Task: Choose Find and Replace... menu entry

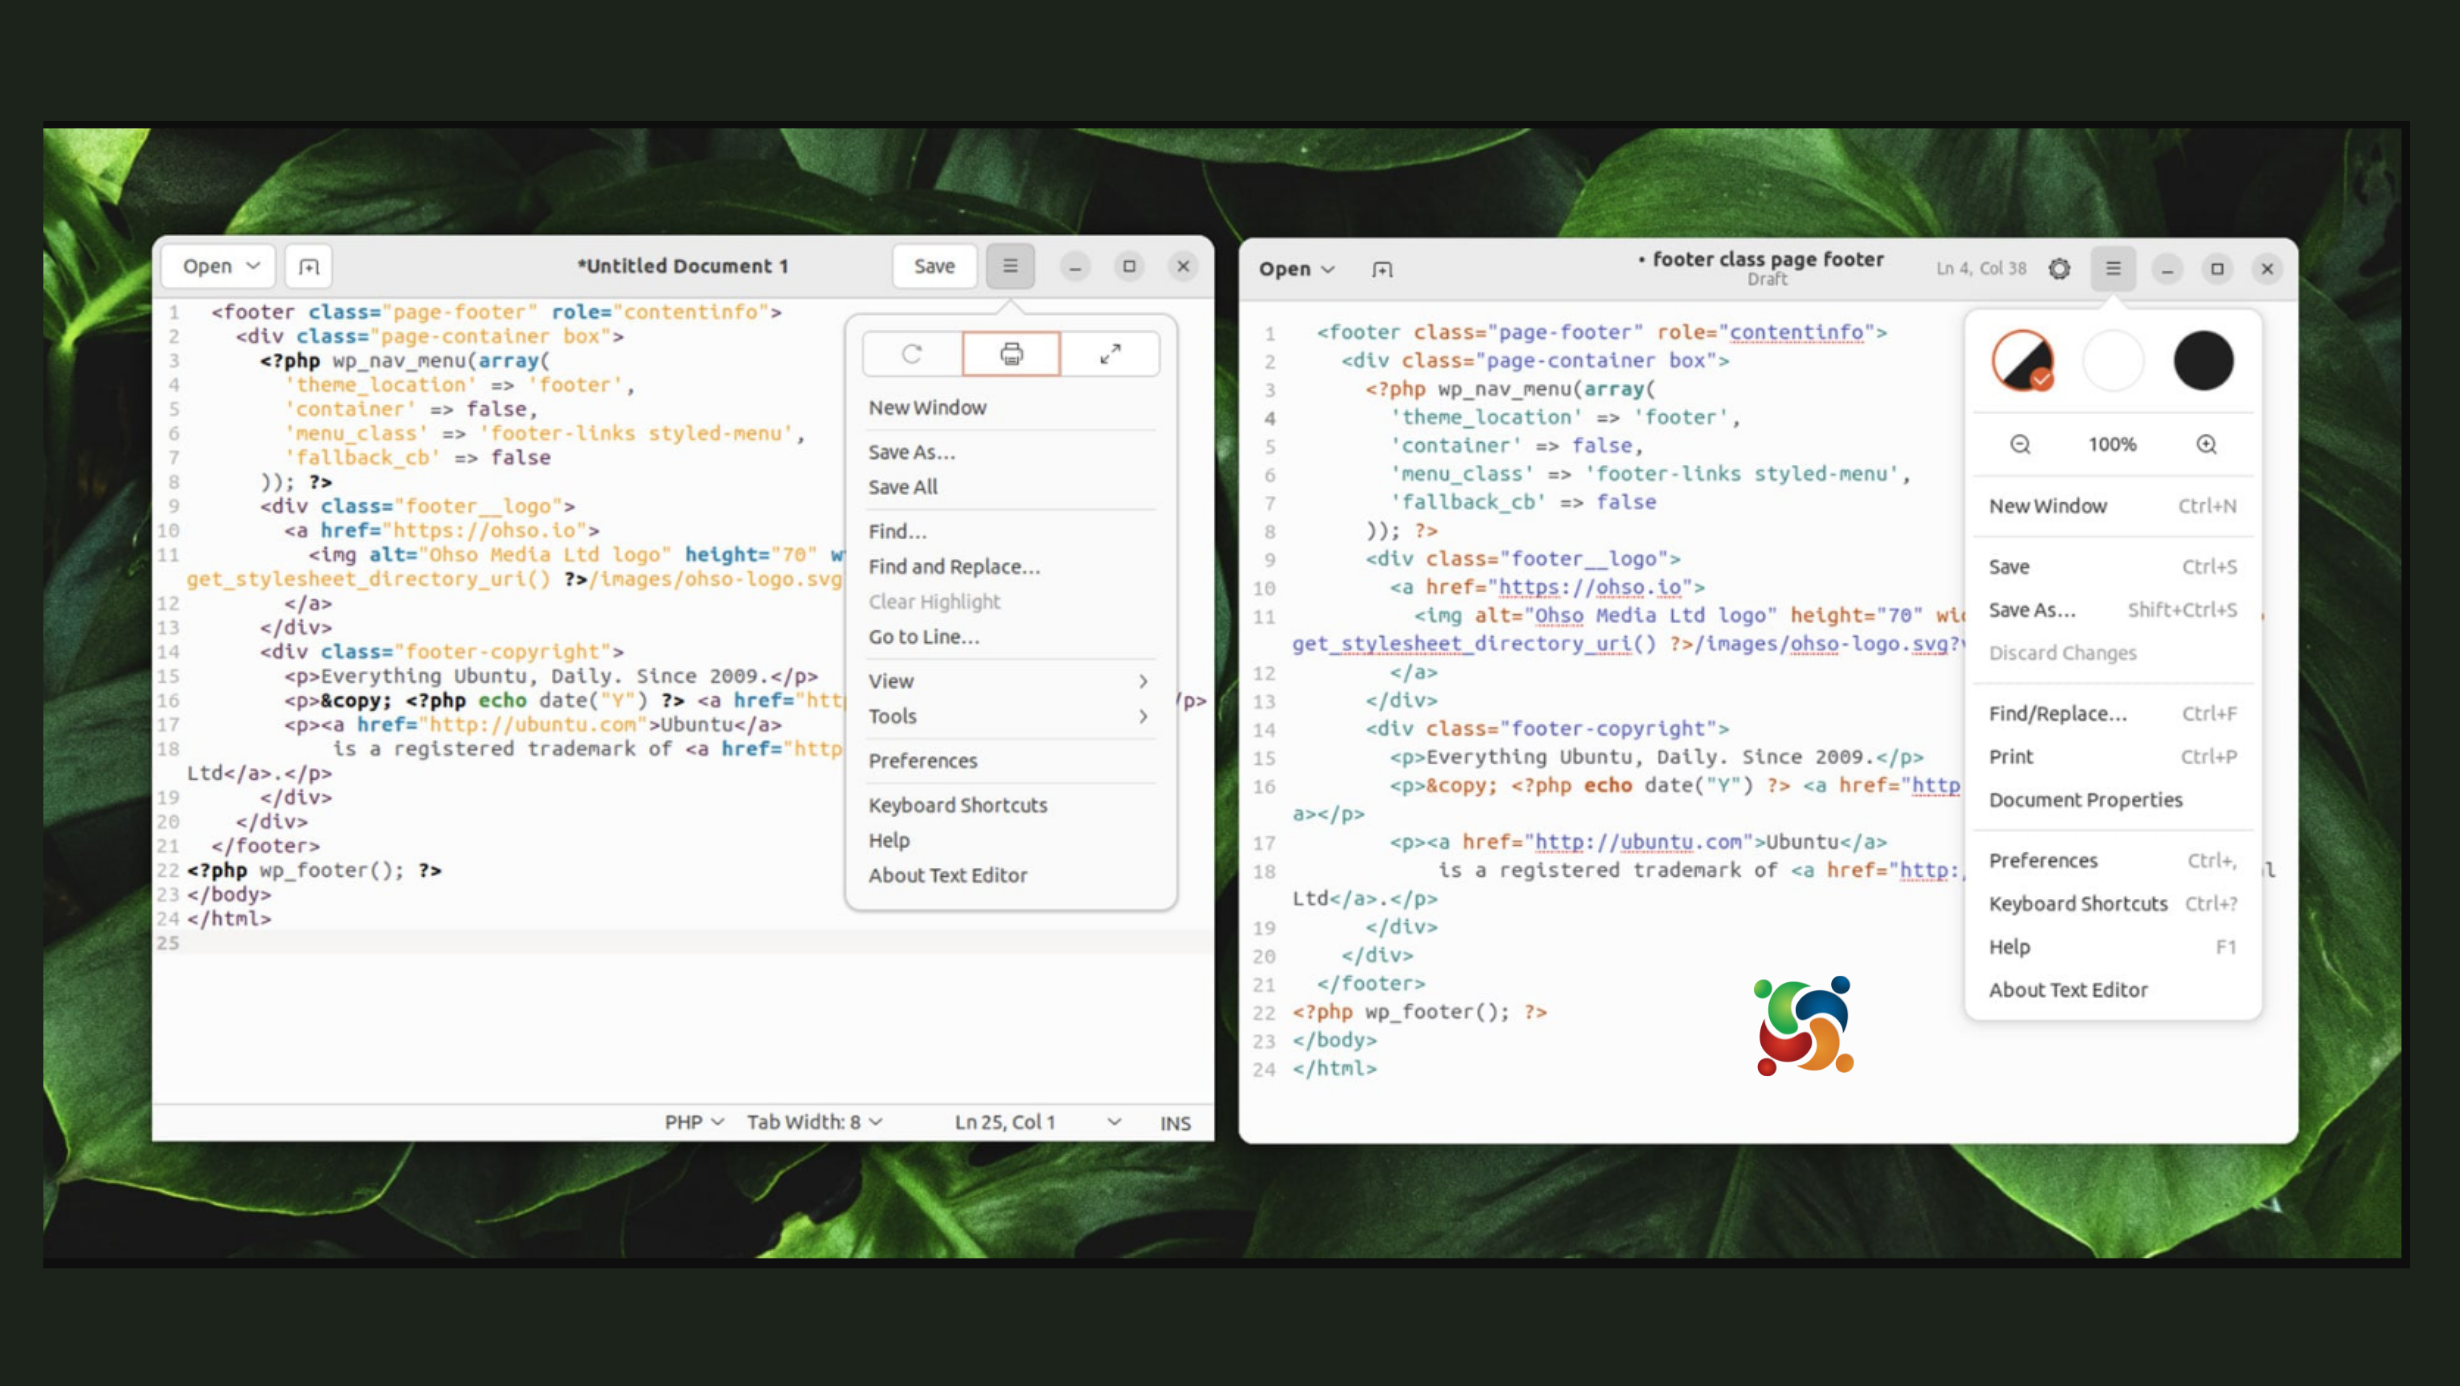Action: [1010, 567]
